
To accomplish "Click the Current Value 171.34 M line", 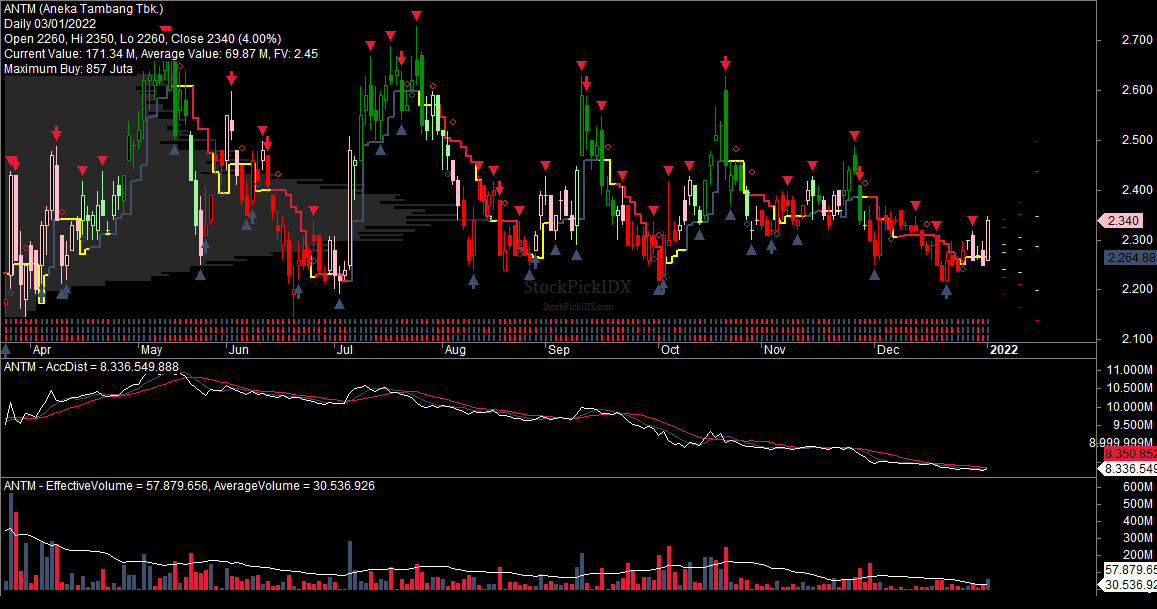I will click(161, 53).
